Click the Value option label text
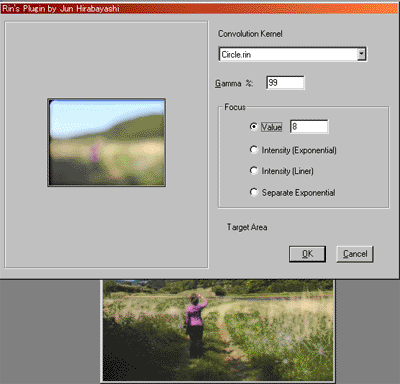The height and width of the screenshot is (384, 400). click(x=271, y=127)
